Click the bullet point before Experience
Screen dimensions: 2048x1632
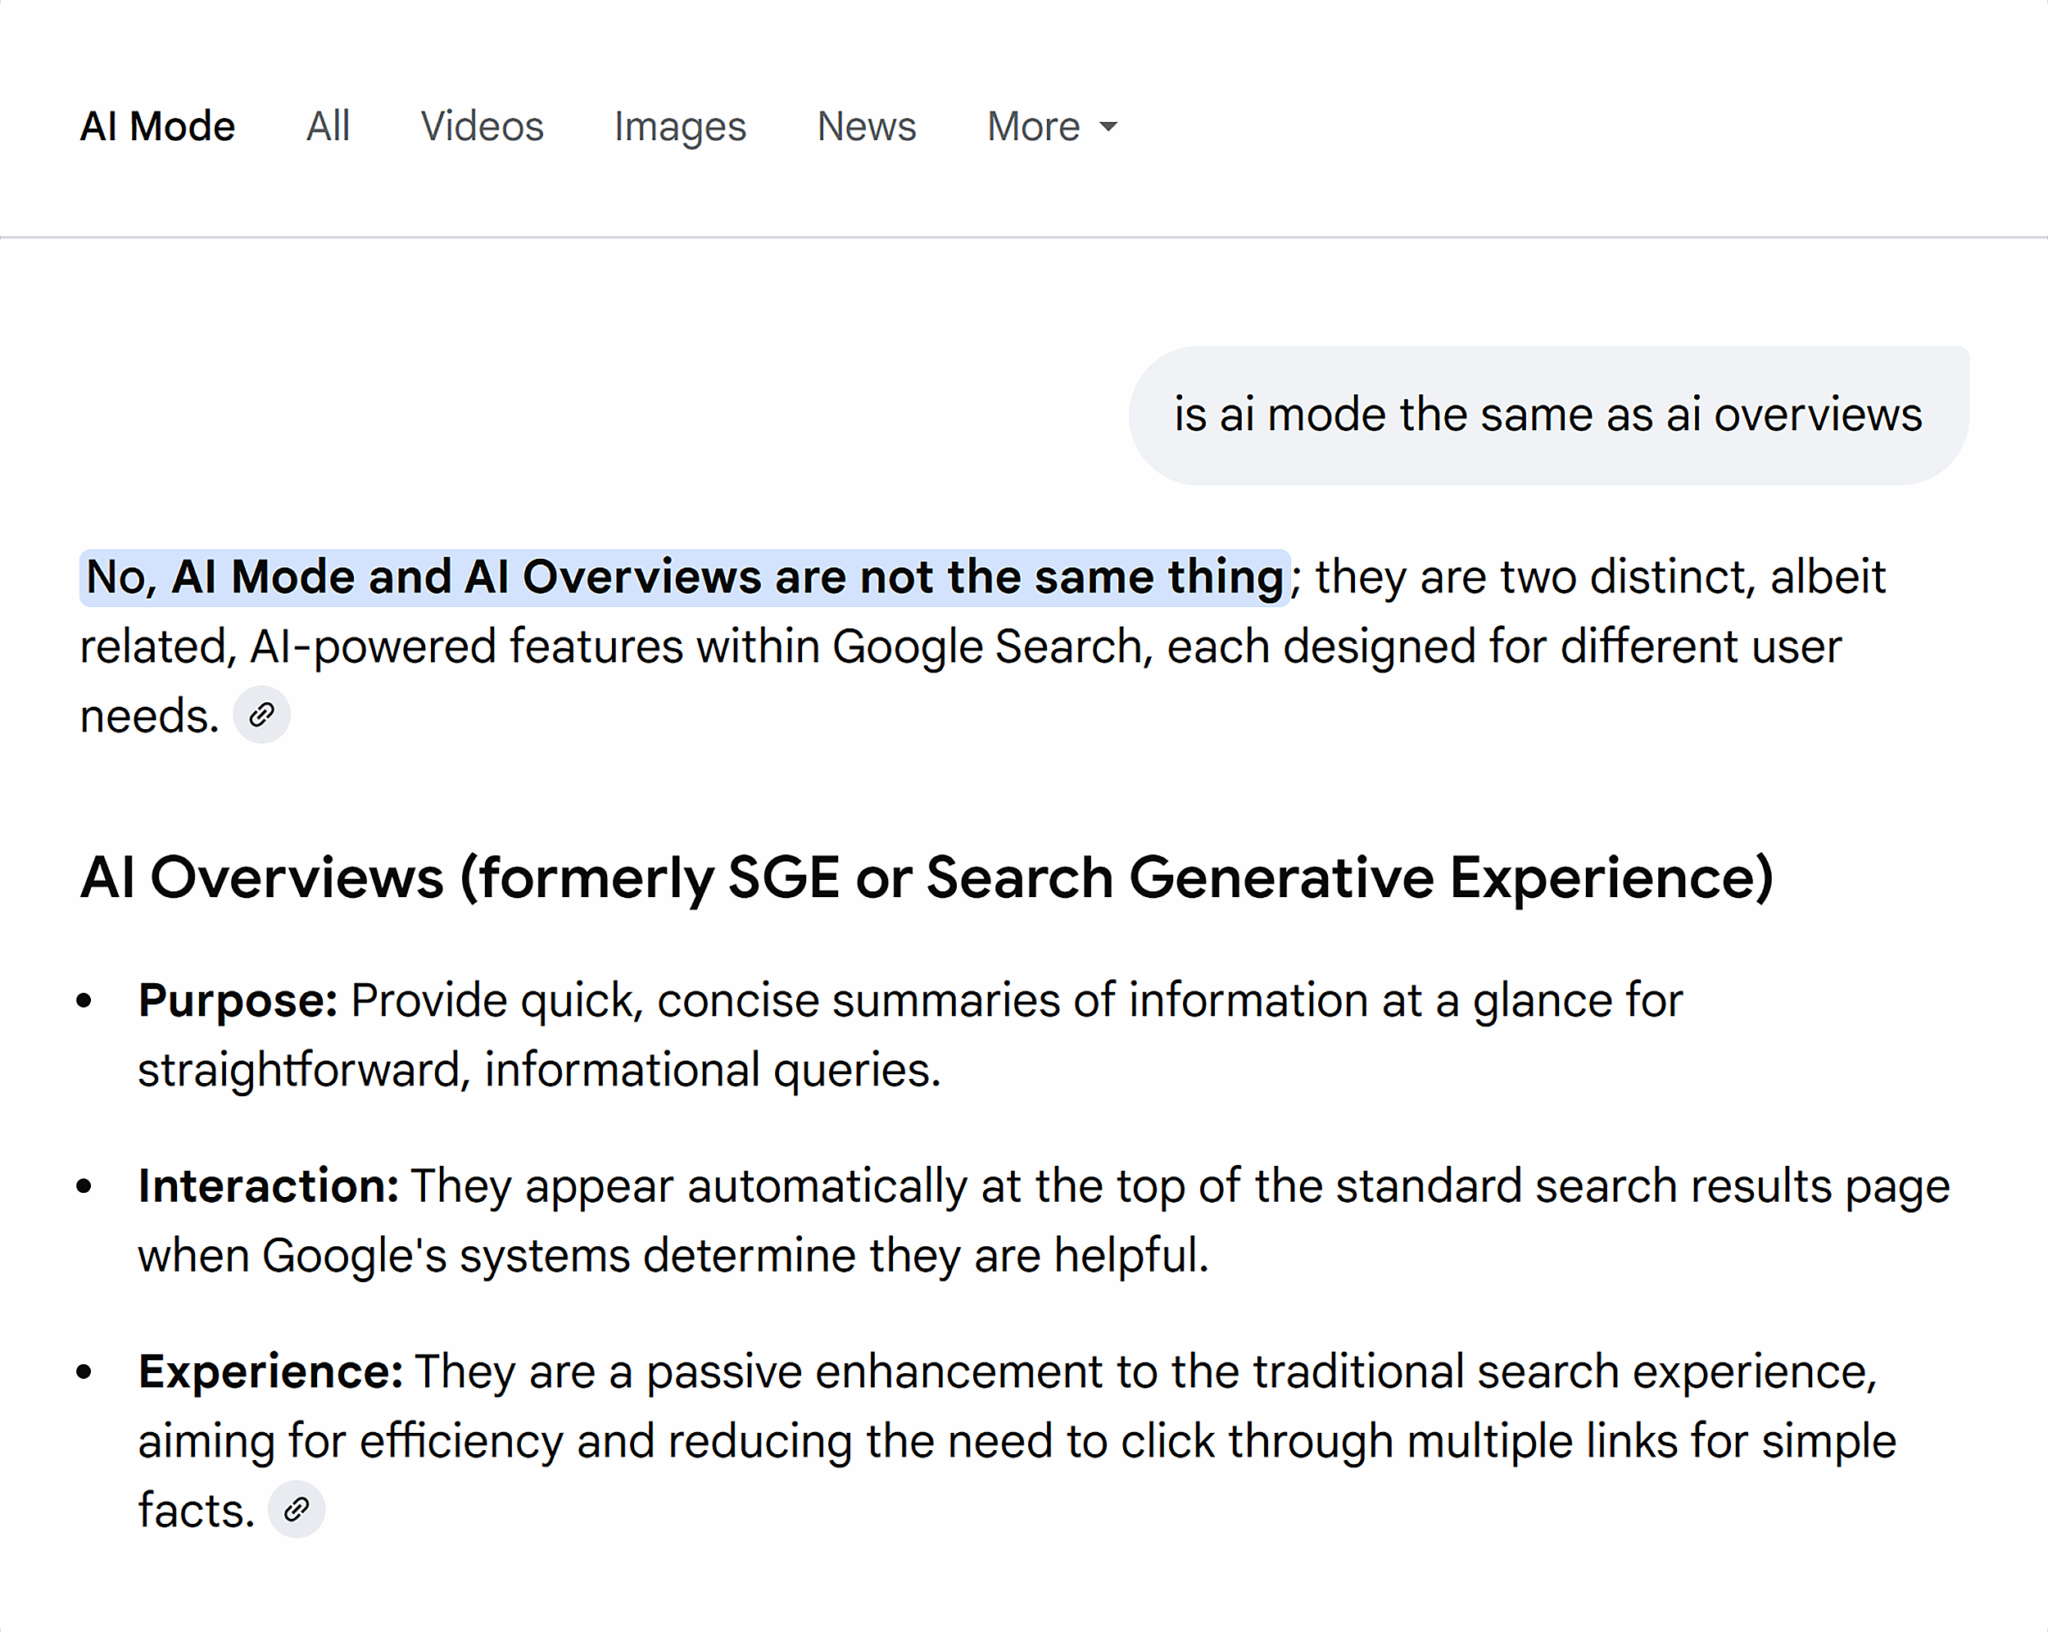[84, 1371]
